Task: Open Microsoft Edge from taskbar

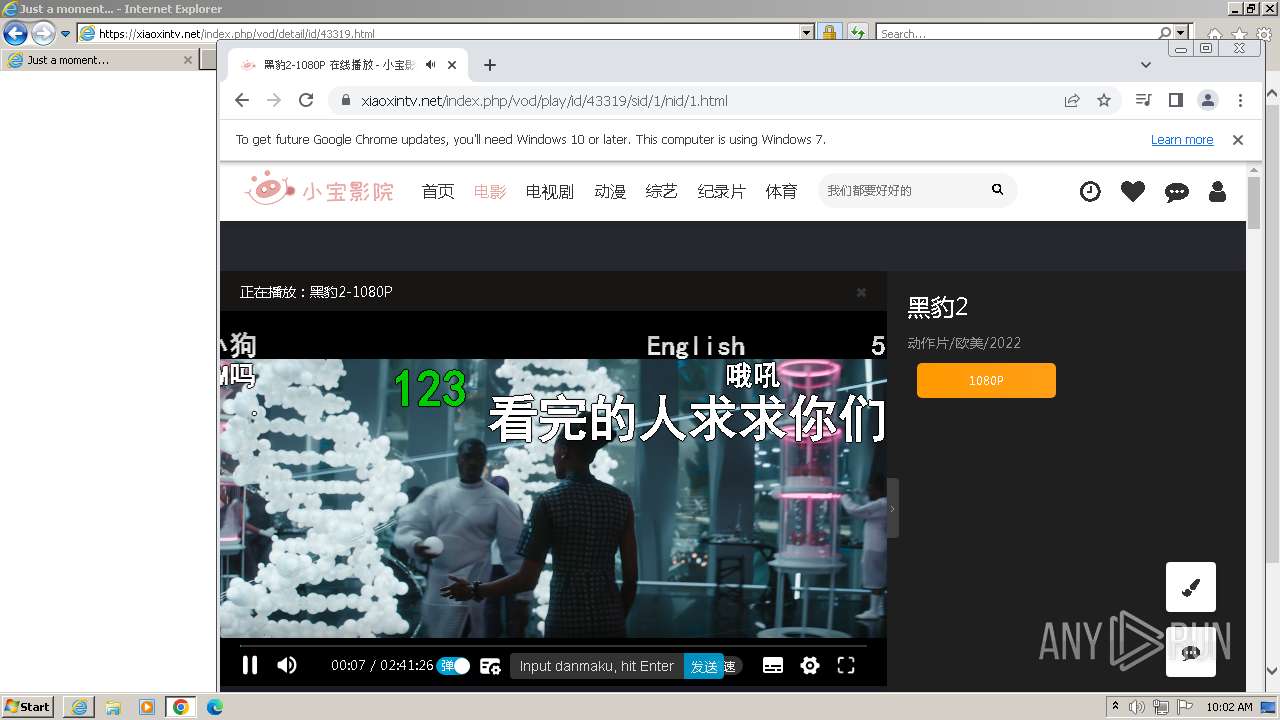Action: click(x=215, y=707)
